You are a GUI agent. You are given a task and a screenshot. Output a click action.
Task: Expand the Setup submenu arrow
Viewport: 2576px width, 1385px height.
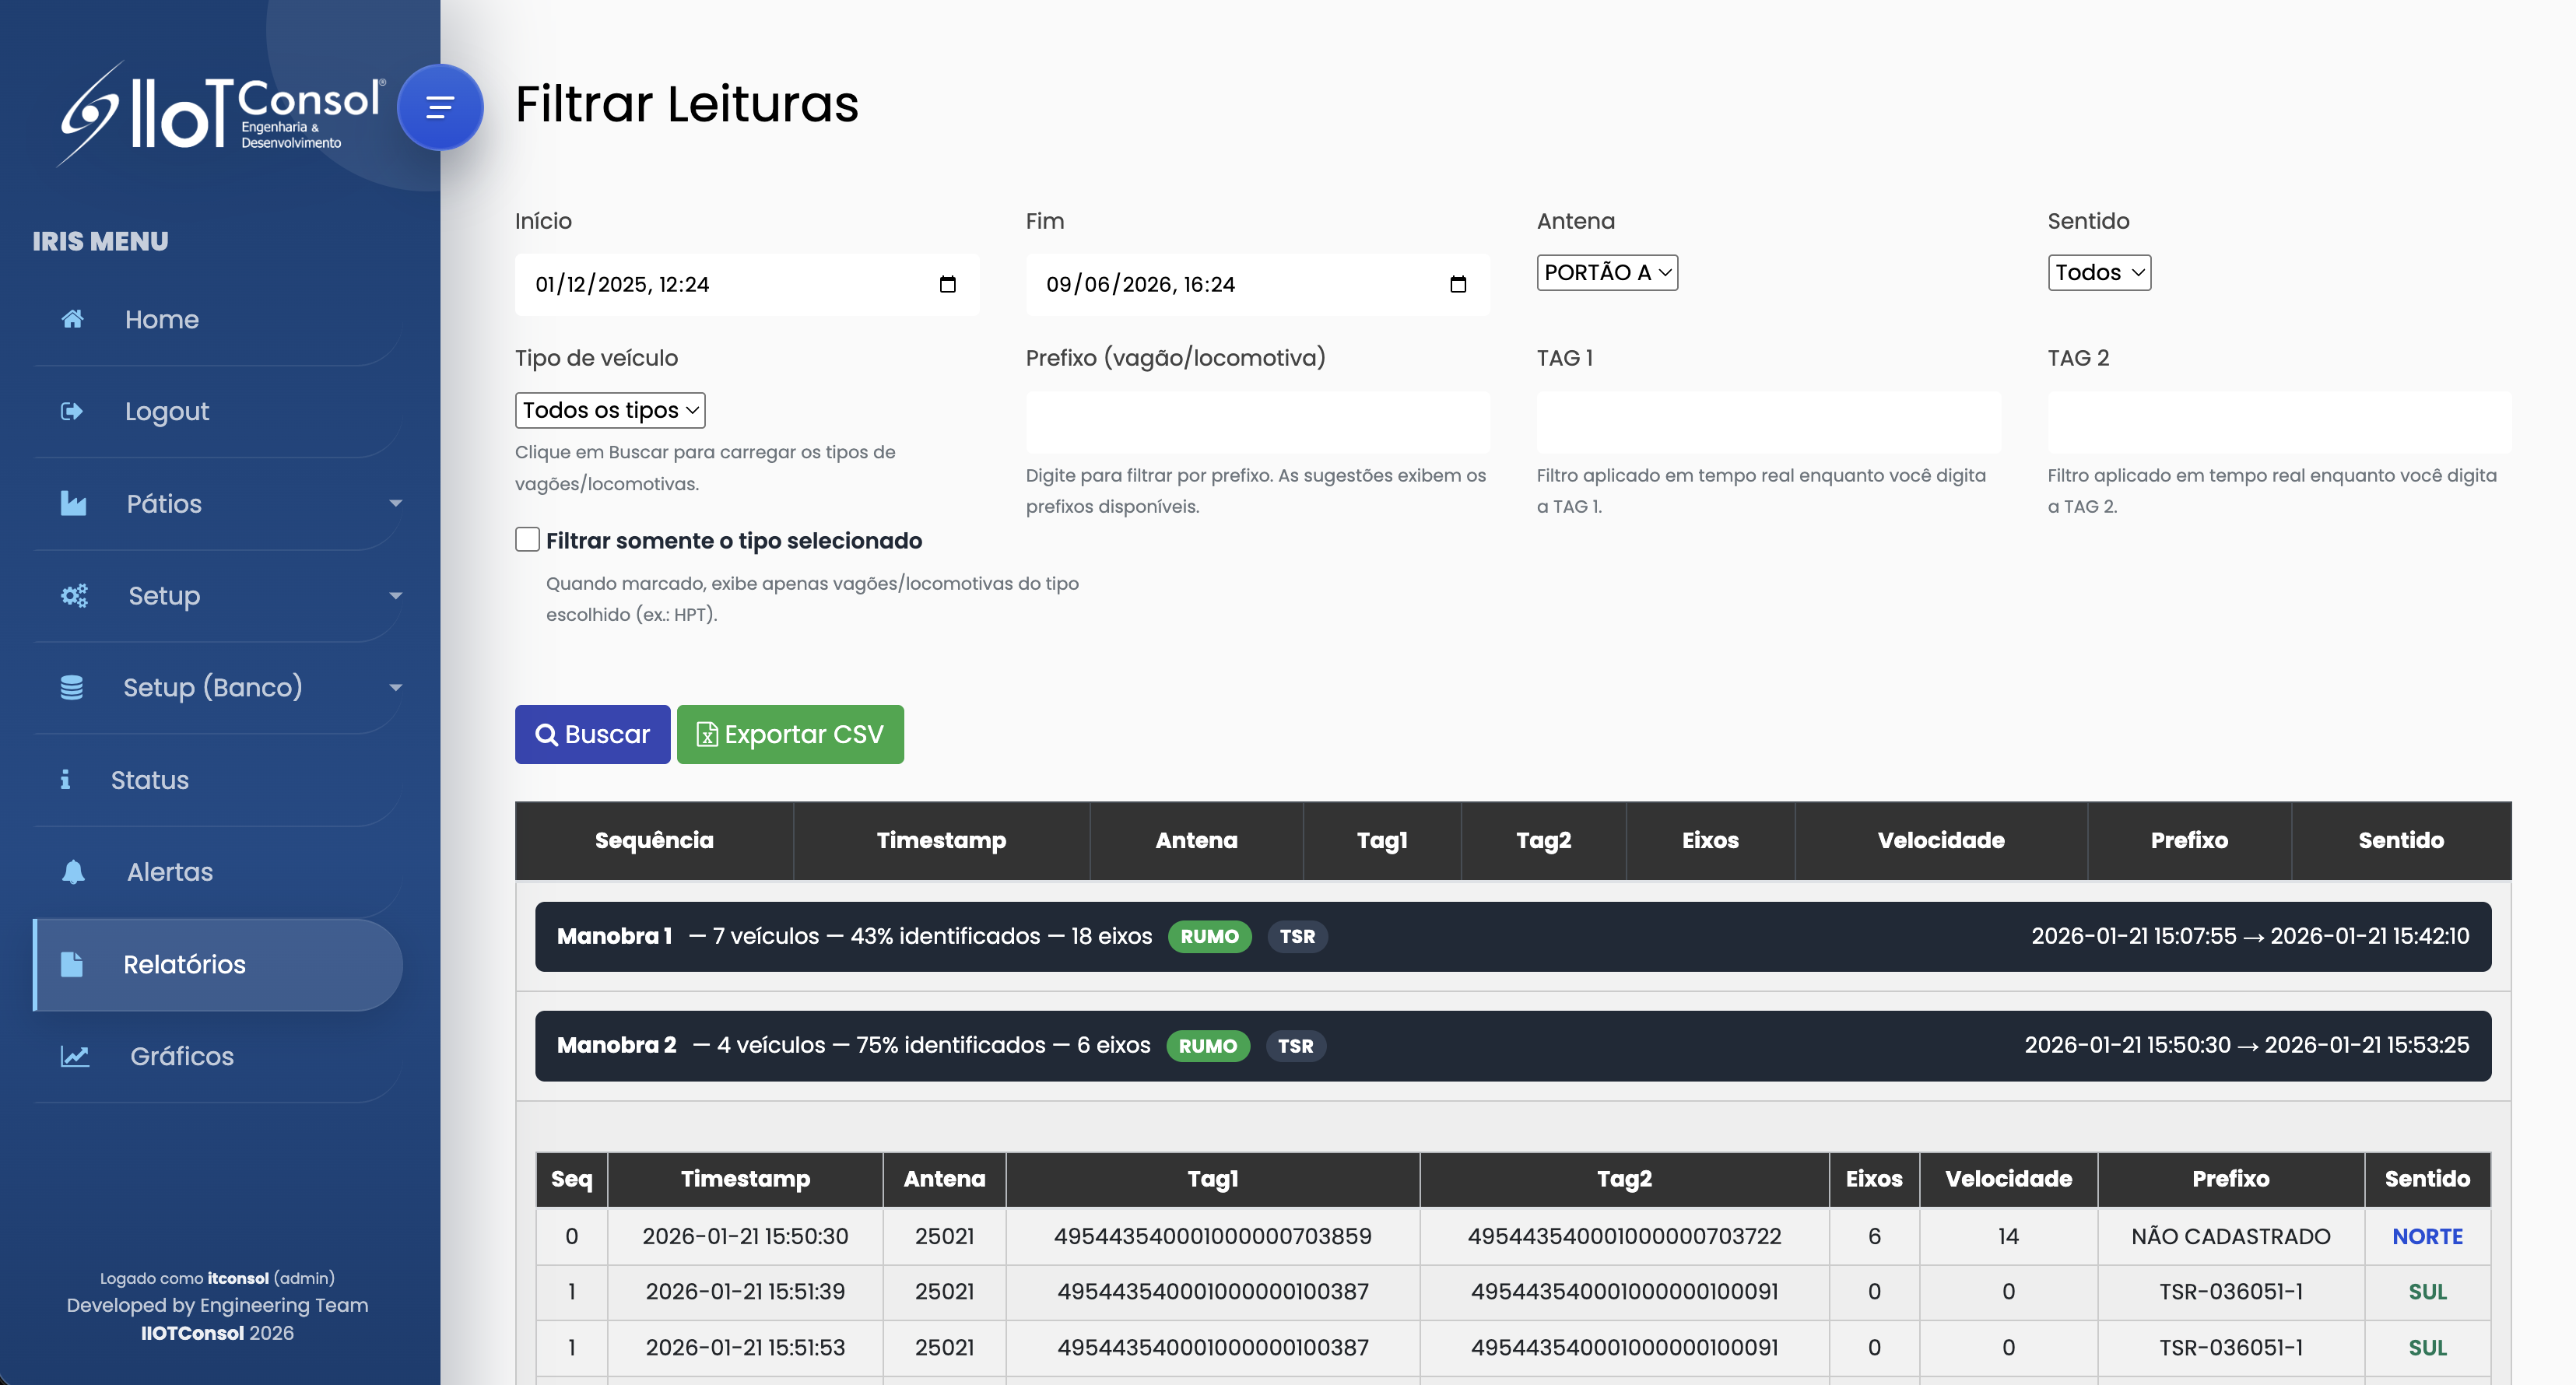point(396,595)
